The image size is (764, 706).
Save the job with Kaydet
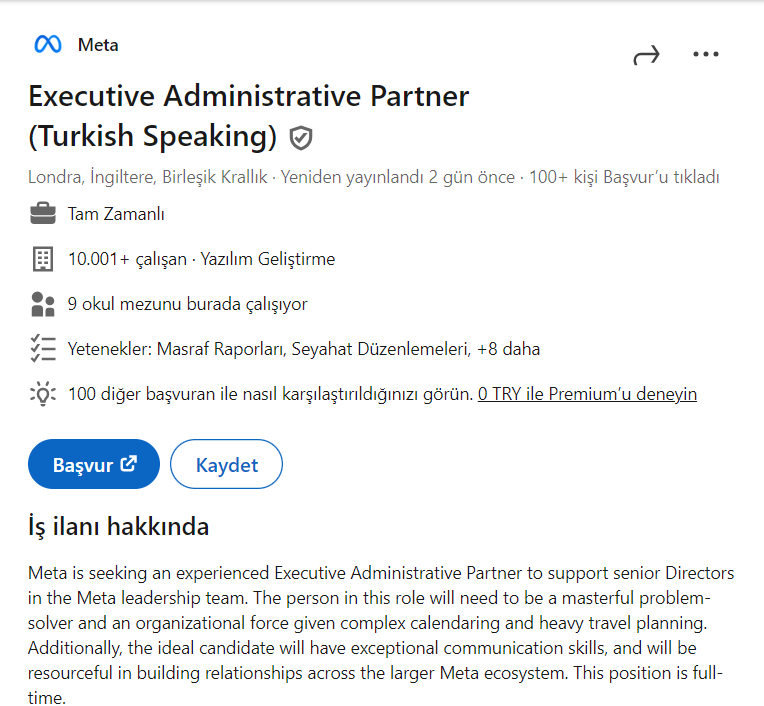point(227,464)
